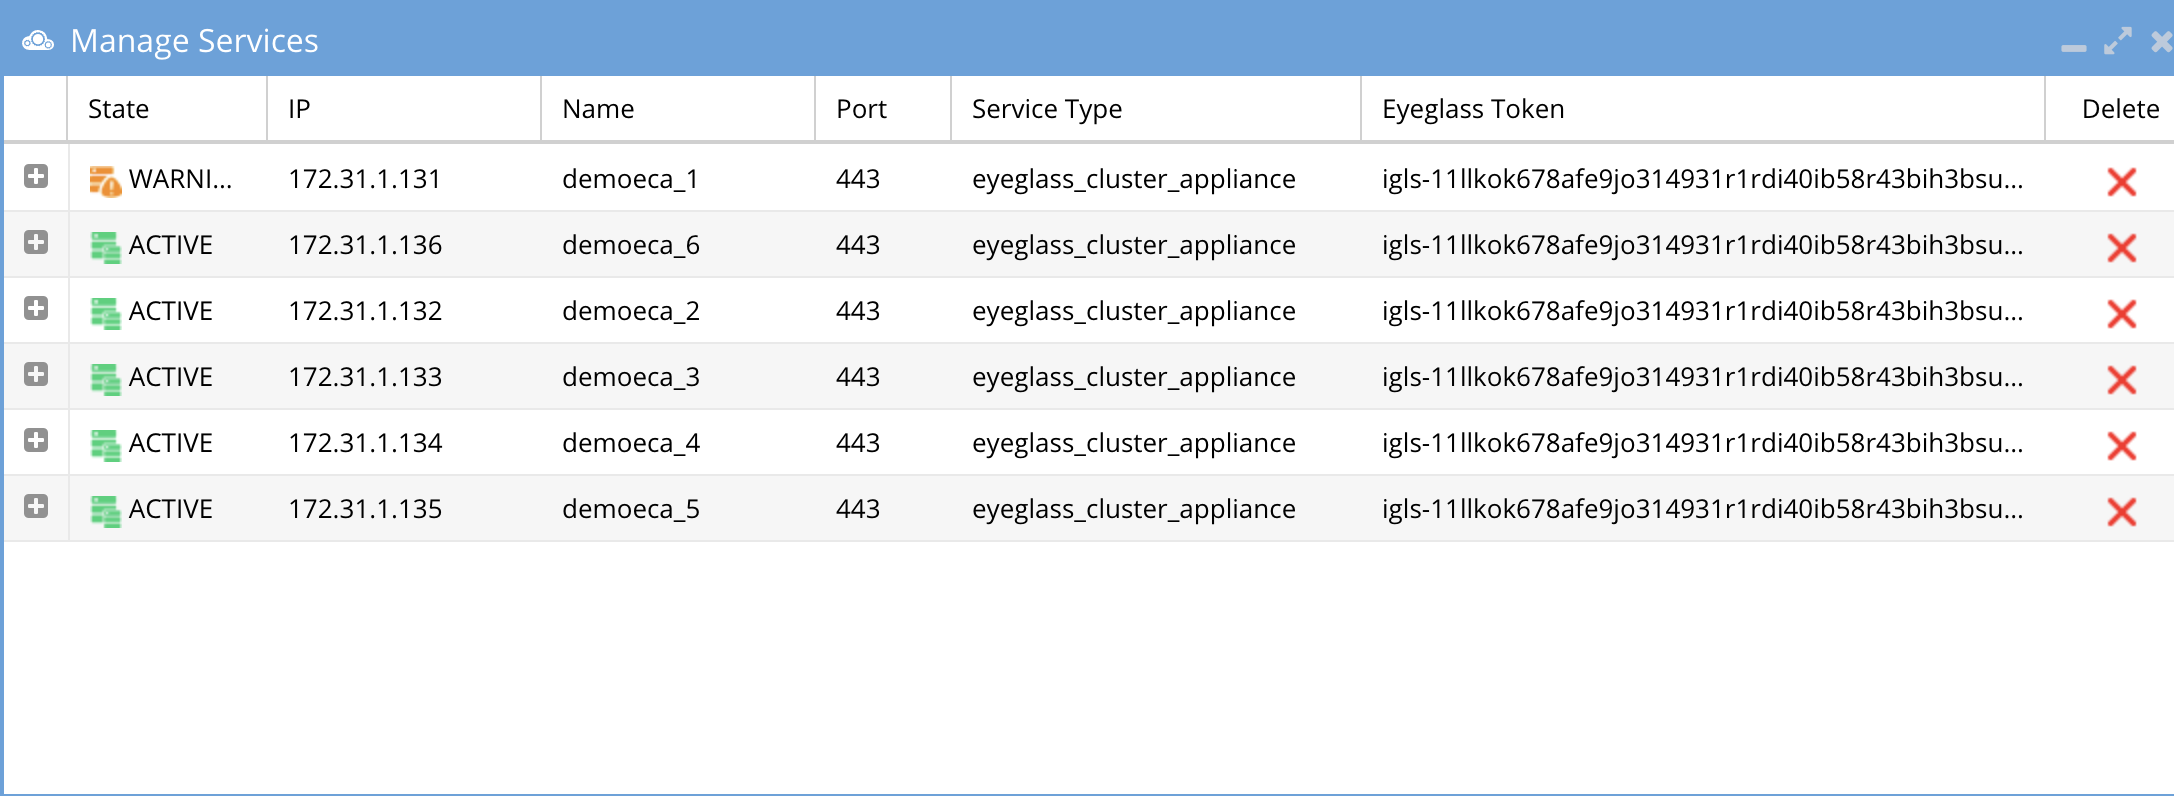2174x796 pixels.
Task: Click the Delete column header
Action: [2110, 109]
